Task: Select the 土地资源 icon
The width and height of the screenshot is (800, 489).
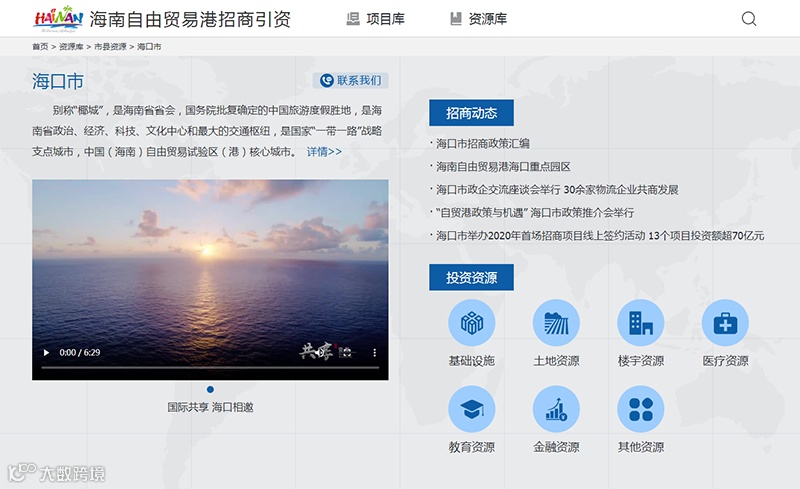Action: (556, 323)
